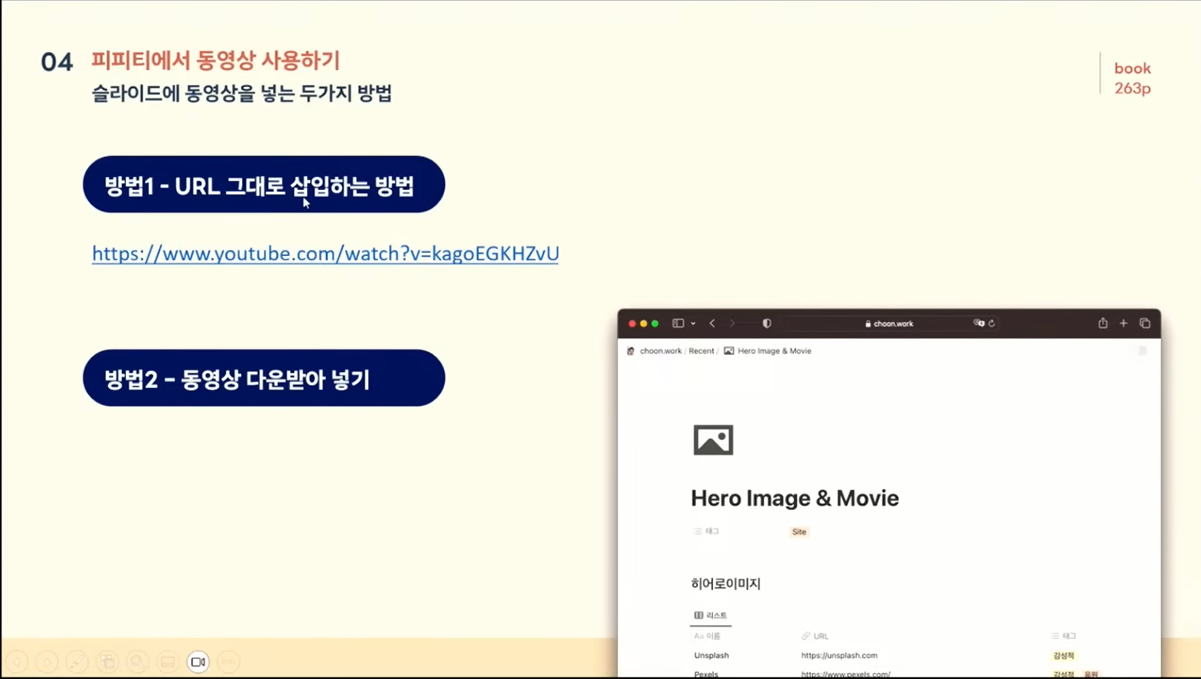
Task: Add a new tab with the plus icon
Action: point(1124,323)
